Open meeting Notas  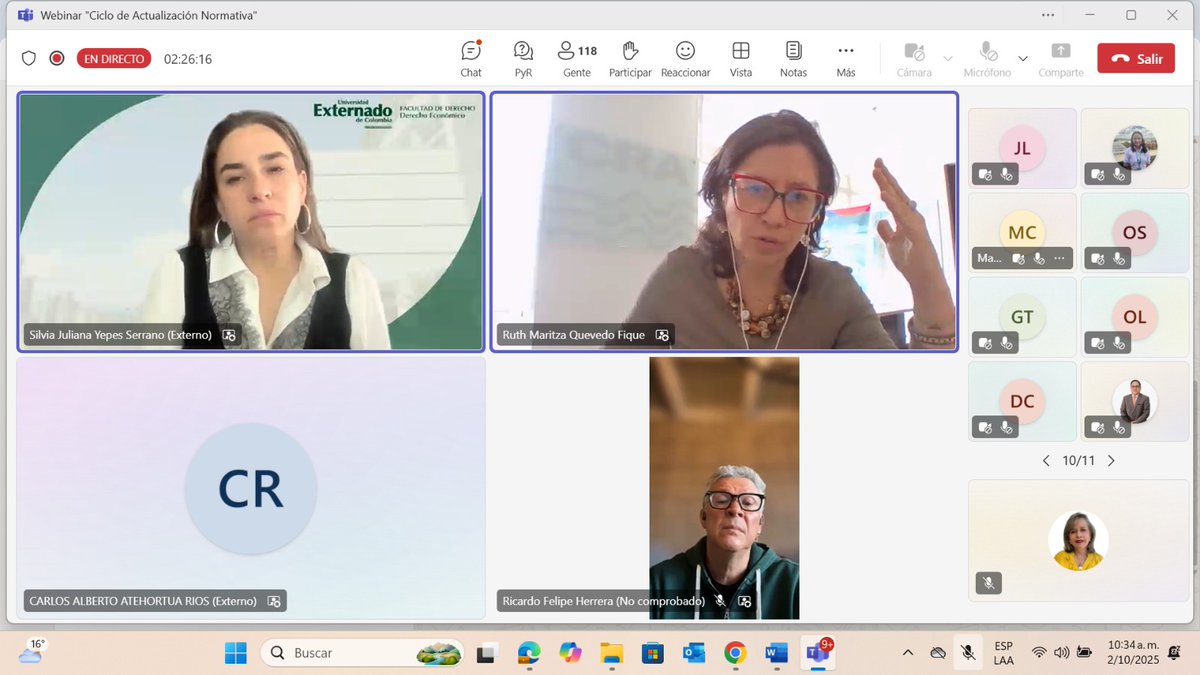pos(793,58)
